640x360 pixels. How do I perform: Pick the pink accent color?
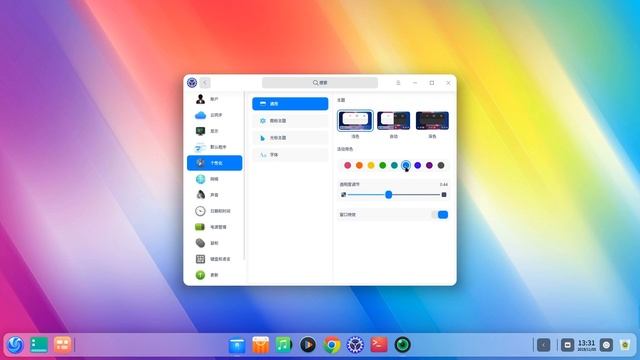pyautogui.click(x=347, y=165)
